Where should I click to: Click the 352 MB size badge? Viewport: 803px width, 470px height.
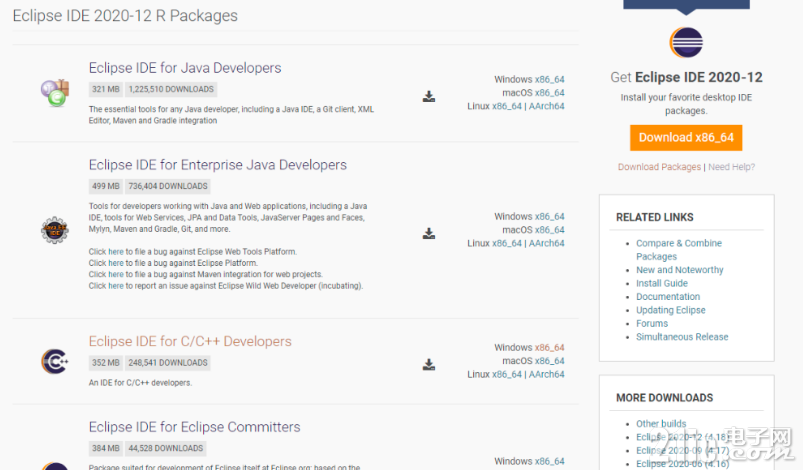click(105, 362)
